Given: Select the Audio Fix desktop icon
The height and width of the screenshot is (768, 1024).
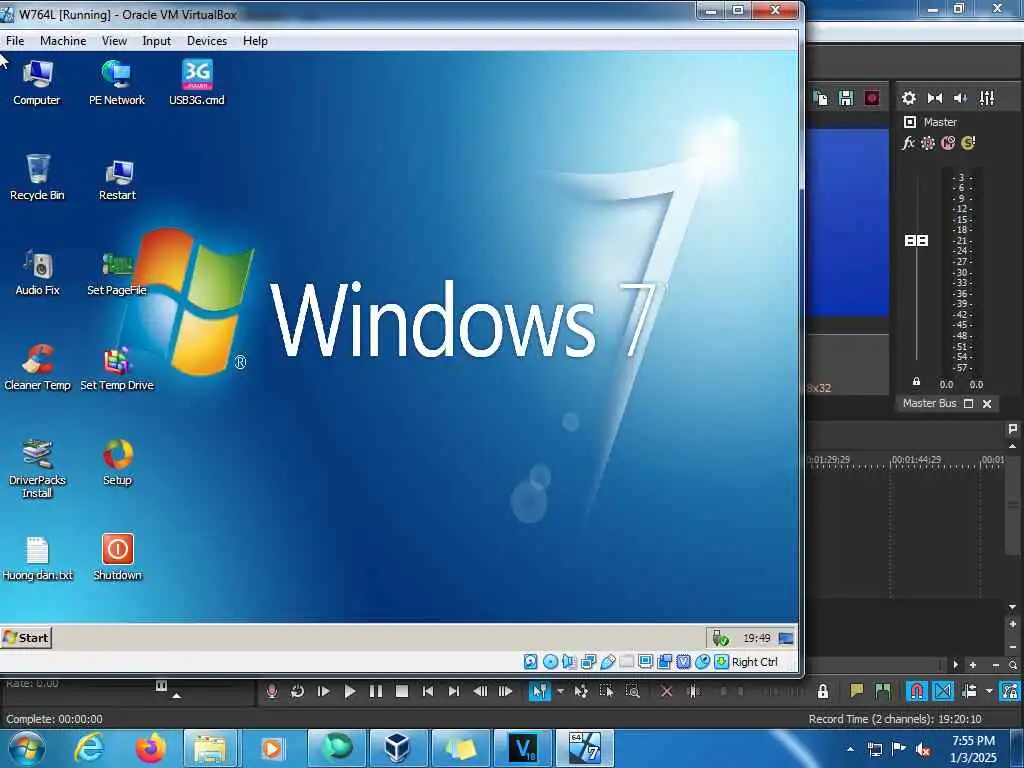Looking at the screenshot, I should (37, 272).
